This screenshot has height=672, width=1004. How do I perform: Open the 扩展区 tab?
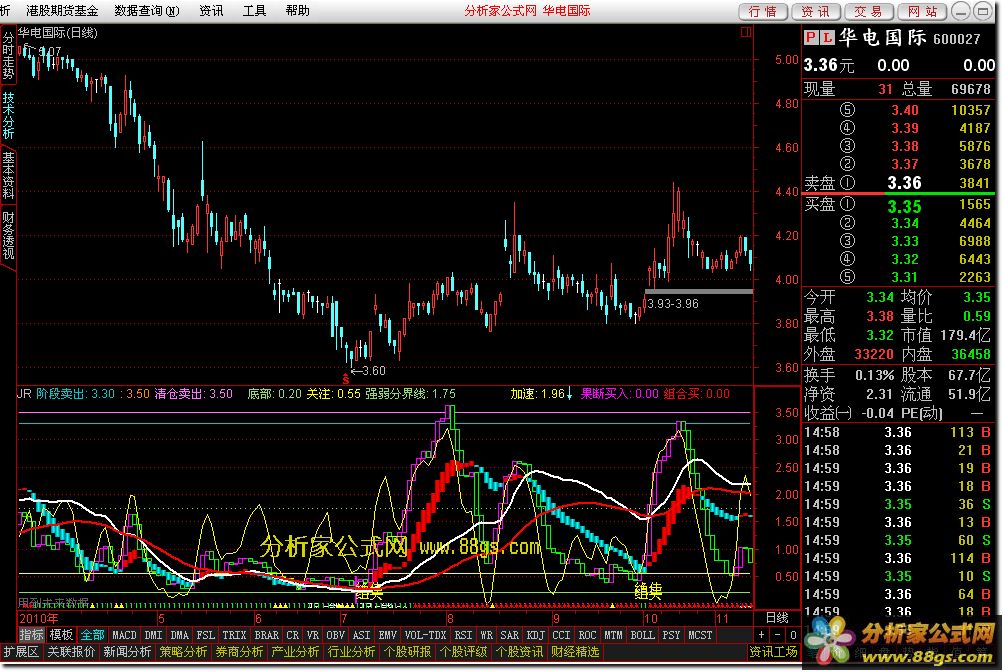click(21, 652)
